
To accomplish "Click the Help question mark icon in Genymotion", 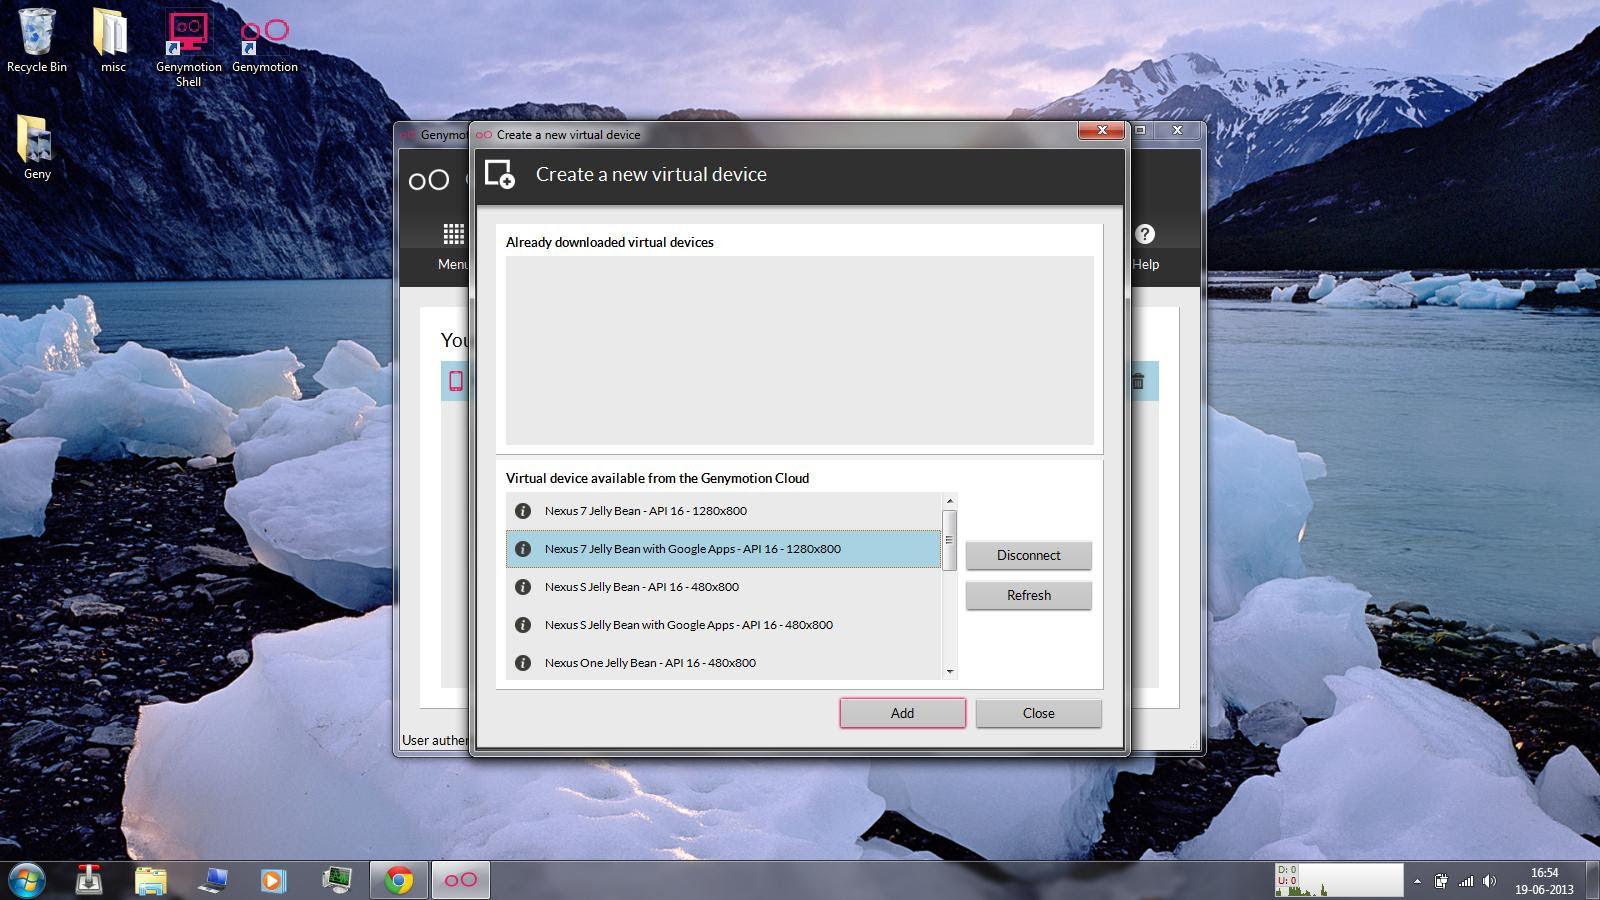I will (1145, 234).
